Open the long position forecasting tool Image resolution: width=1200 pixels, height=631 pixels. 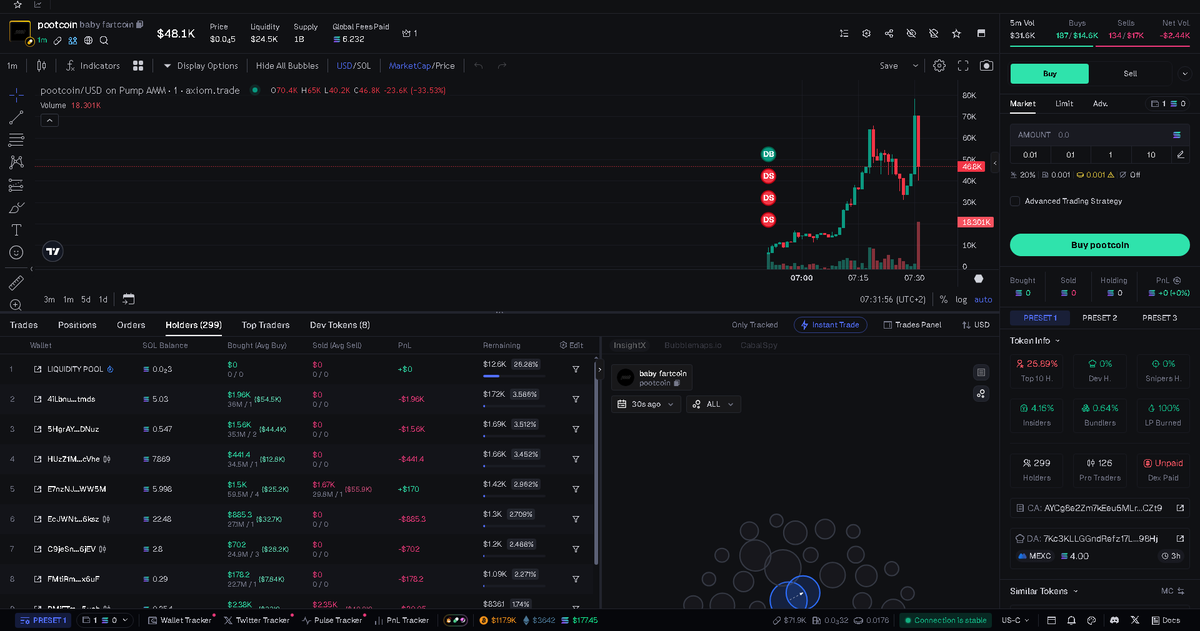click(16, 185)
